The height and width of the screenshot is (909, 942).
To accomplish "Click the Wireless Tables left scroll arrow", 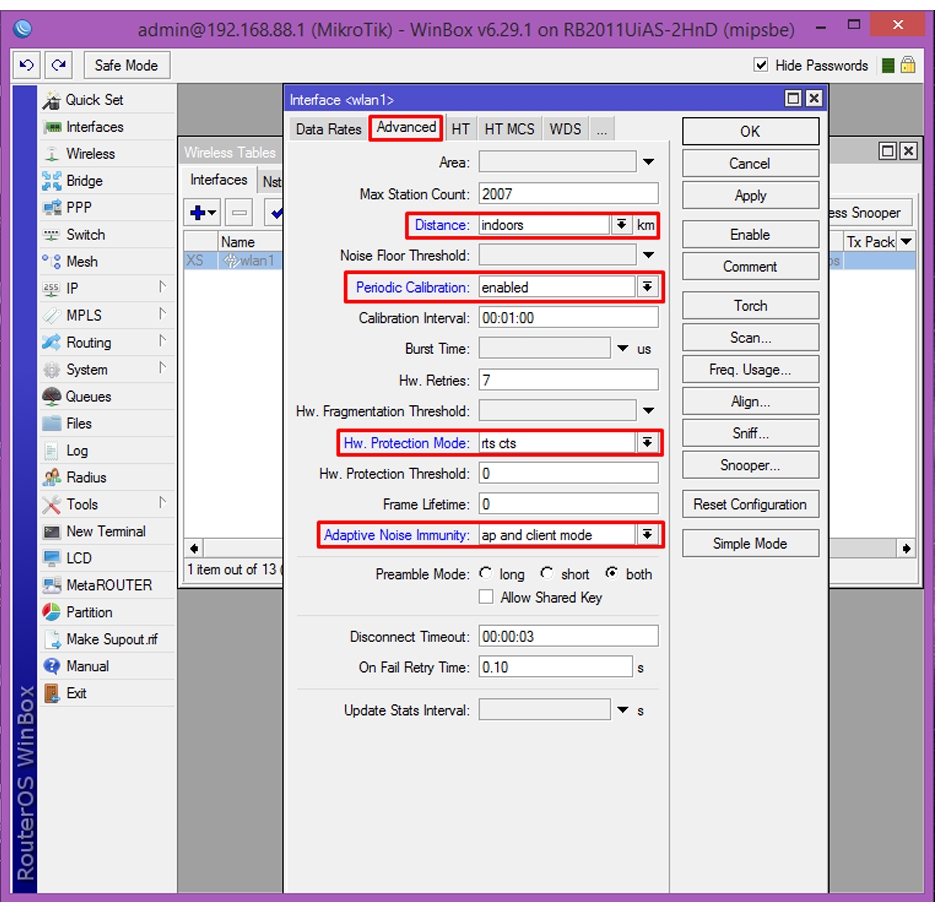I will 194,548.
